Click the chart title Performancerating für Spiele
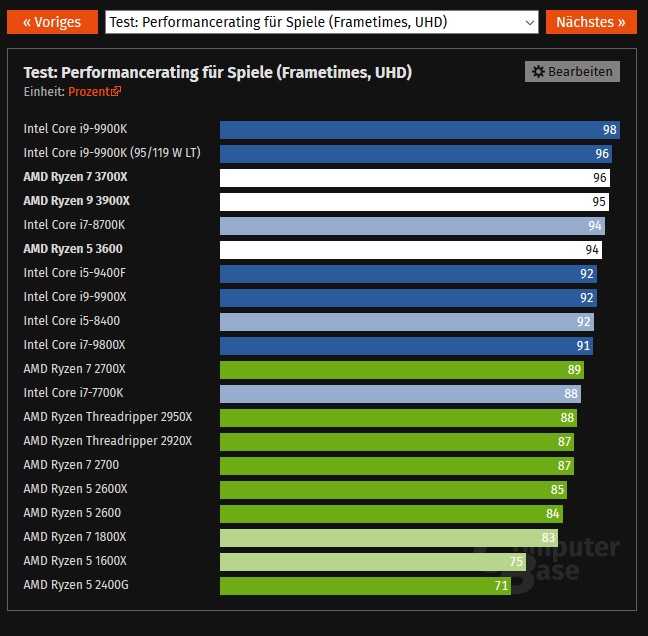The width and height of the screenshot is (648, 636). point(218,72)
